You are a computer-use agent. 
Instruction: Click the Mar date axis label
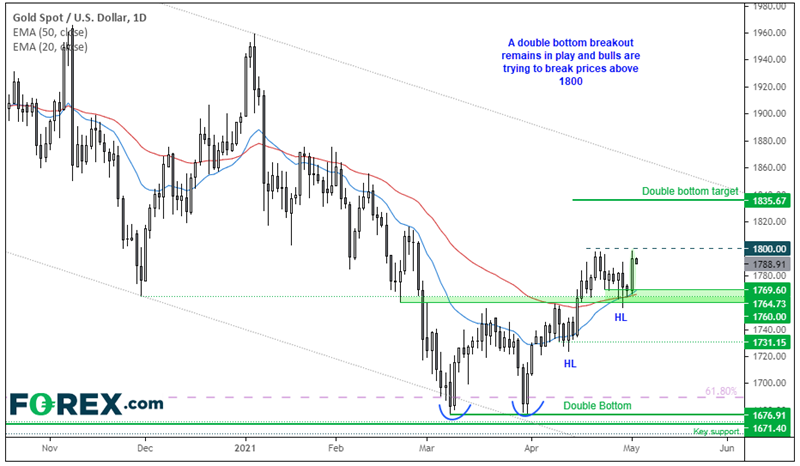[427, 448]
